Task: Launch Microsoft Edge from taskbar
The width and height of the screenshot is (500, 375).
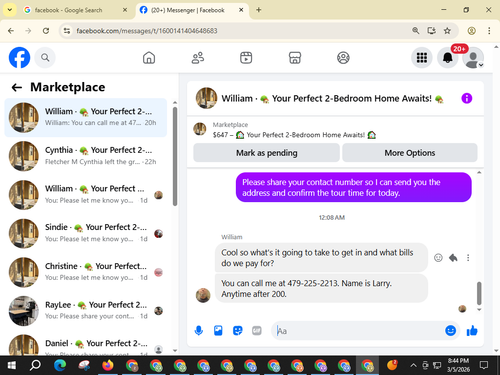Action: (60, 365)
